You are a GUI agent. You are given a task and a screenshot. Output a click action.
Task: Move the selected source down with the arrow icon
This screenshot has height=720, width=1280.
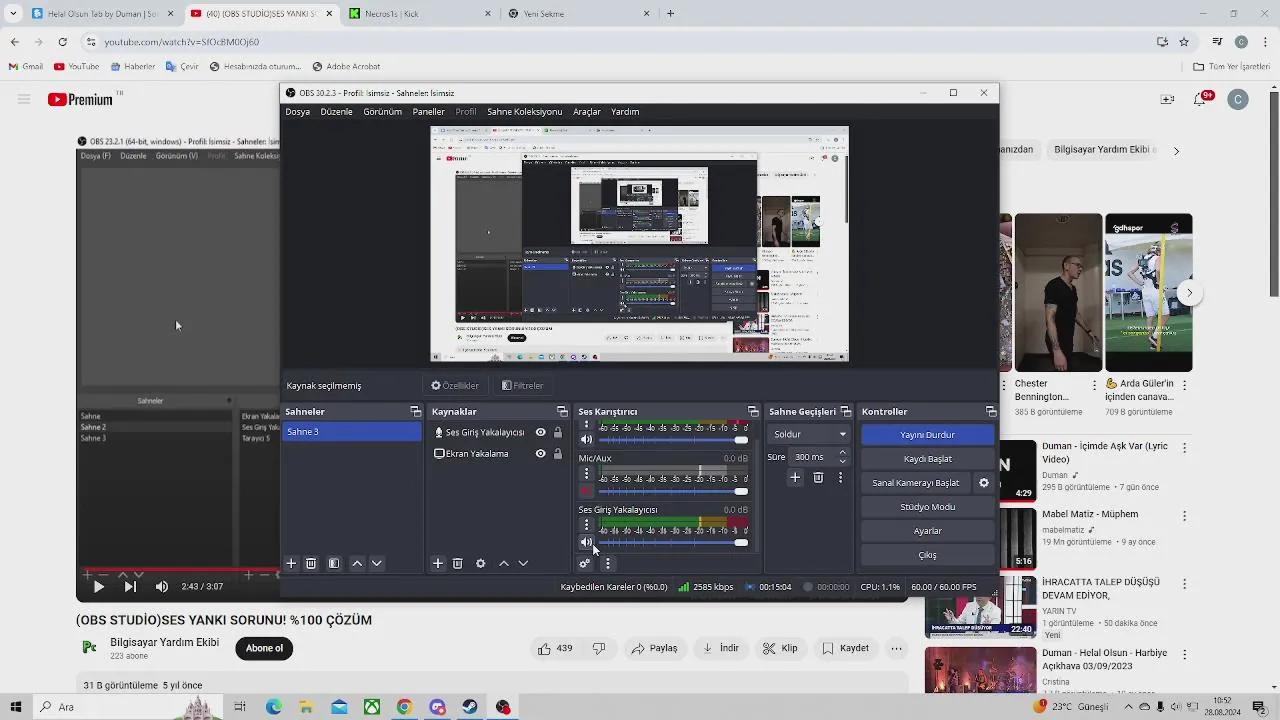(523, 563)
